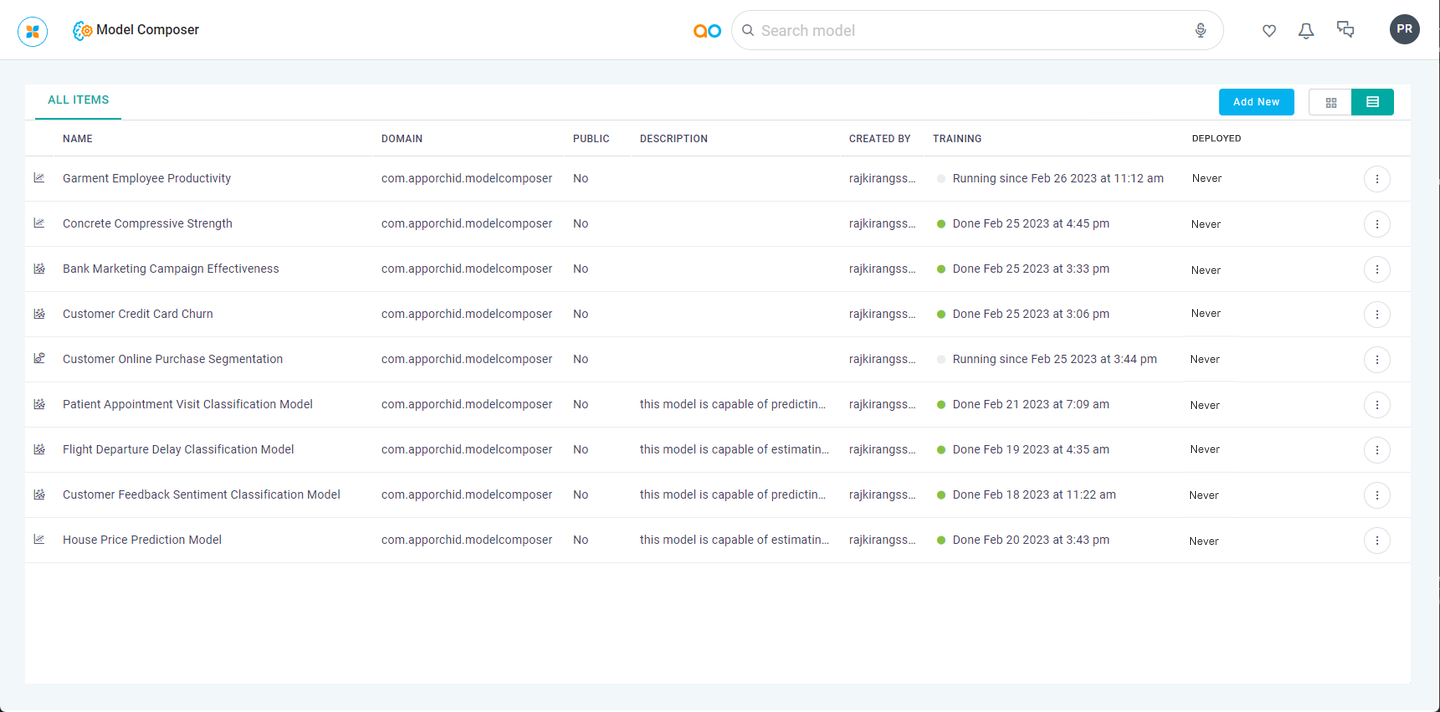This screenshot has height=712, width=1440.
Task: Open favorites via the heart icon
Action: 1269,31
